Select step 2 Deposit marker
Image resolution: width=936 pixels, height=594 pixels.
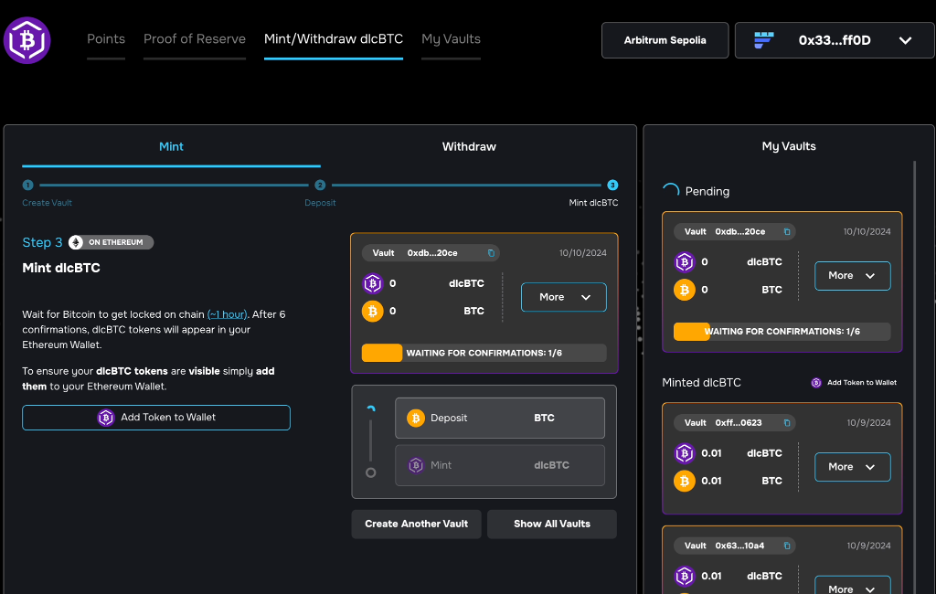(x=320, y=185)
